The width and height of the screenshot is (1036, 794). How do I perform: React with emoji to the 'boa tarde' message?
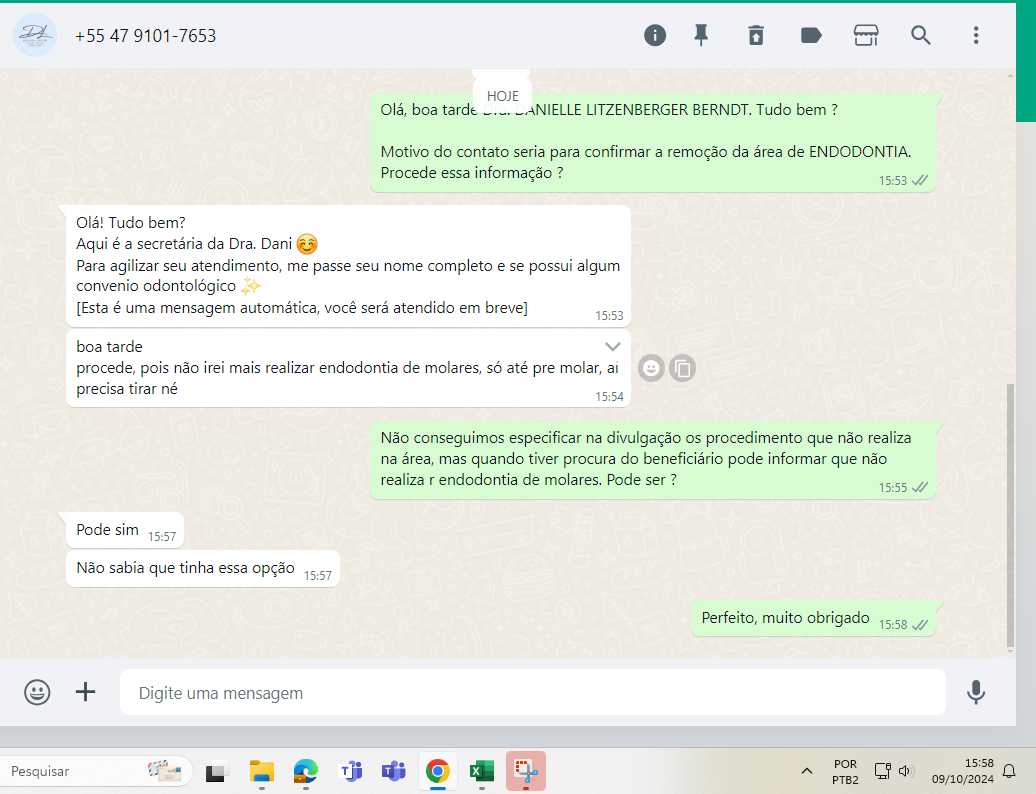click(x=651, y=368)
